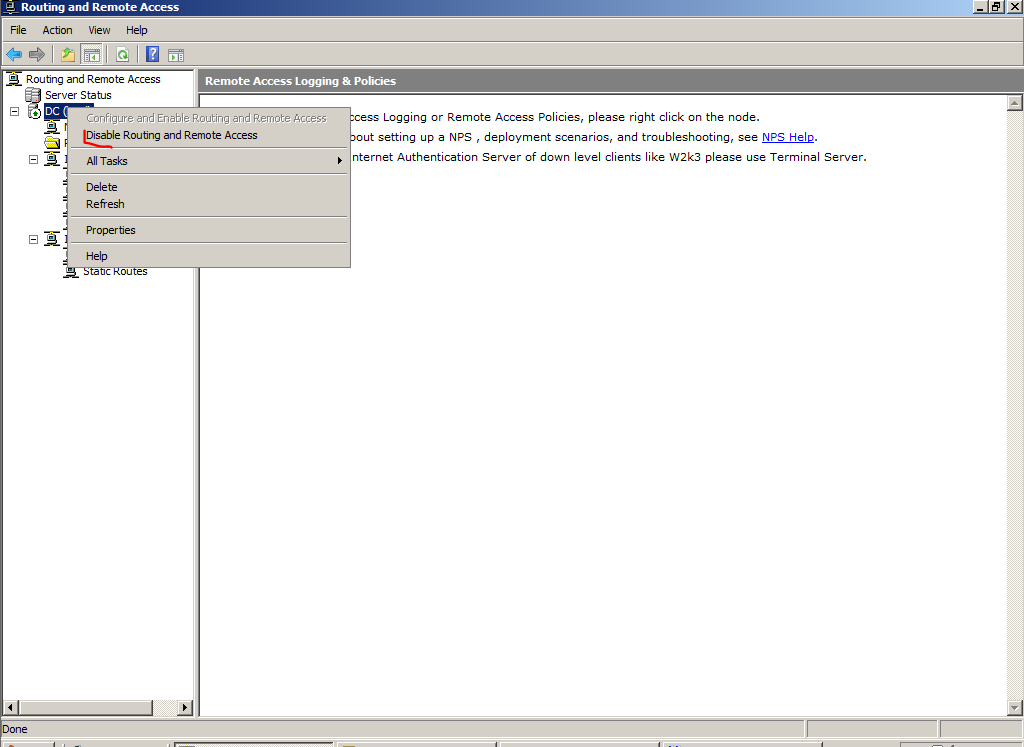Open the Action menu
This screenshot has width=1024, height=747.
point(57,30)
